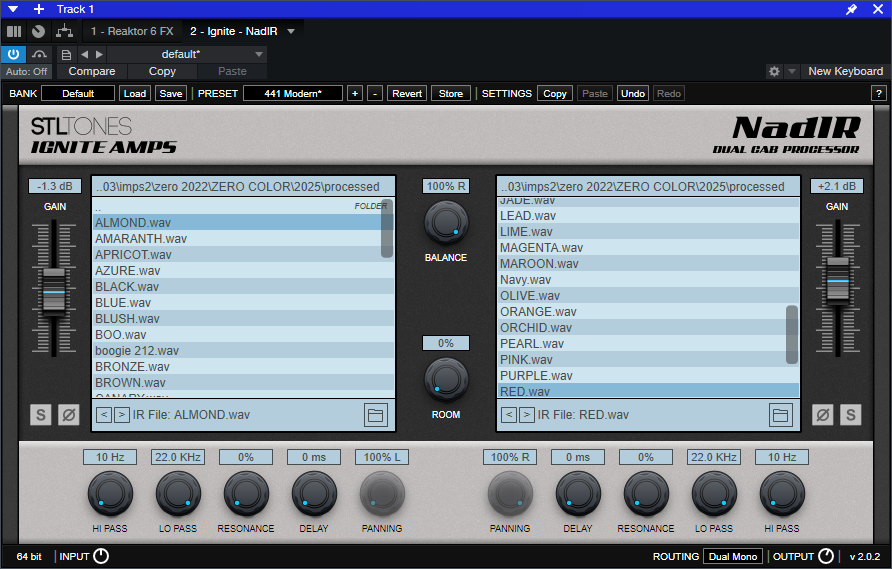Select RED.wav in right IR list
Screen dimensions: 892x569
point(649,391)
